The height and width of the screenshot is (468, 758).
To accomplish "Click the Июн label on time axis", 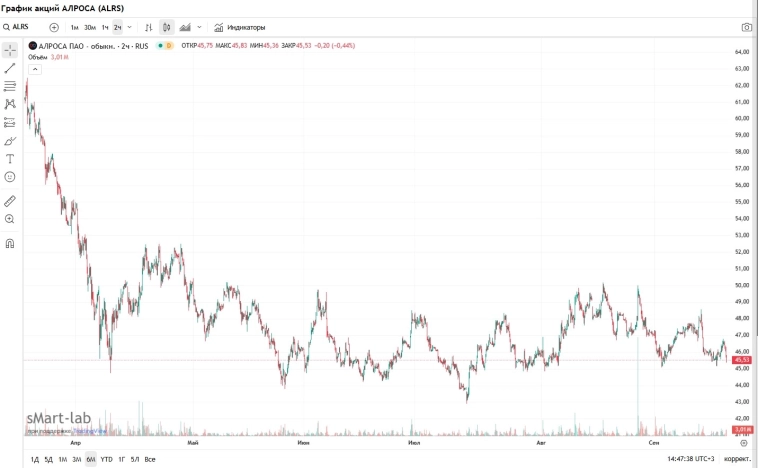I will [303, 443].
